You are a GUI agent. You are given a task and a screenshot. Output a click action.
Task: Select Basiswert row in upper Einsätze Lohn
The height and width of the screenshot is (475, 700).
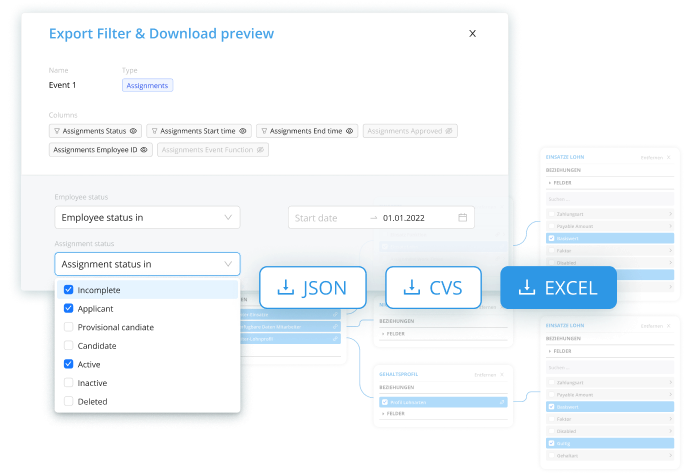pos(610,238)
